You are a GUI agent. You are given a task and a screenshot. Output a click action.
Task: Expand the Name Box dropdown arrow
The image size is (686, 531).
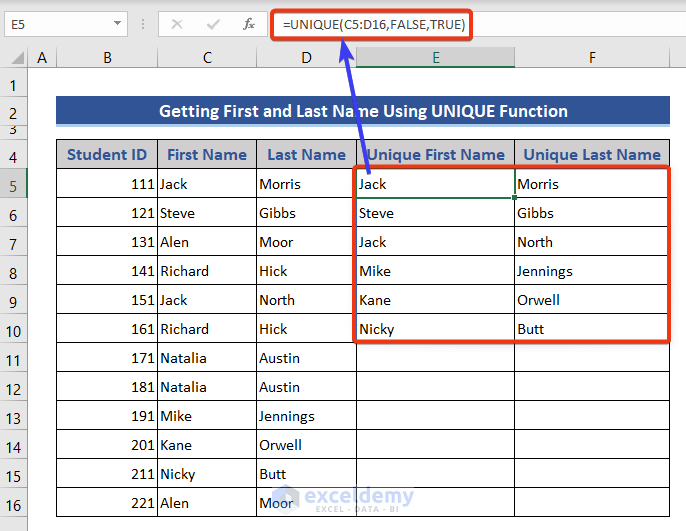pos(117,23)
